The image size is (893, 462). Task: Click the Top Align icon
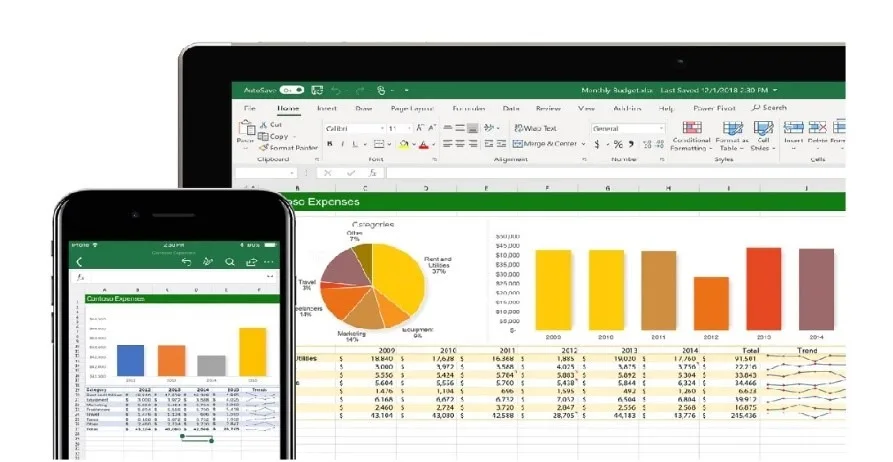(x=448, y=129)
